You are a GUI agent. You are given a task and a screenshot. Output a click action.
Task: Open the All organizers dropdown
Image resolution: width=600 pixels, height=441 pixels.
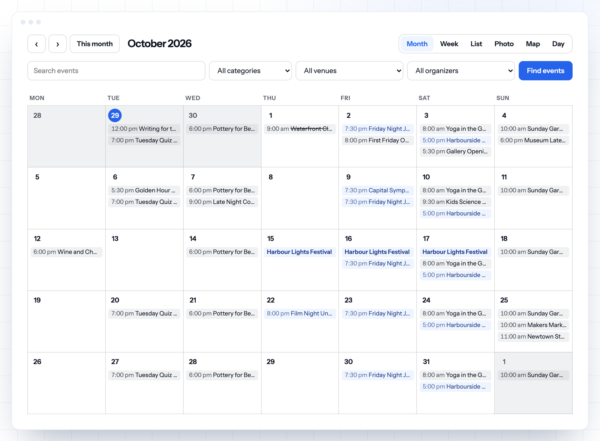[461, 71]
